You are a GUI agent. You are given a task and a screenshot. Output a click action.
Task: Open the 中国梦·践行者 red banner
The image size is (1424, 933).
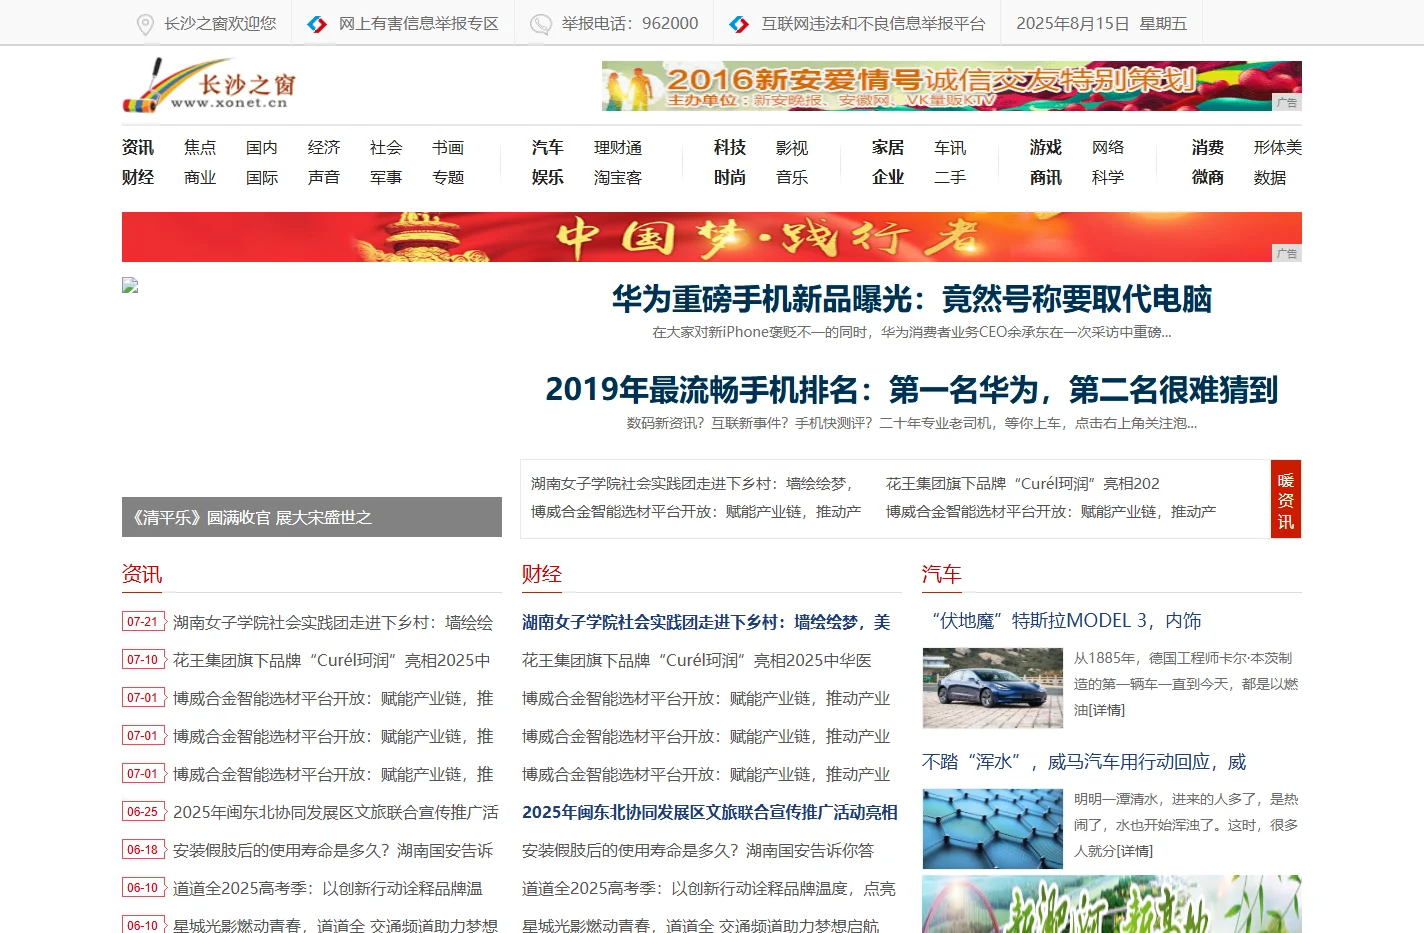click(711, 237)
